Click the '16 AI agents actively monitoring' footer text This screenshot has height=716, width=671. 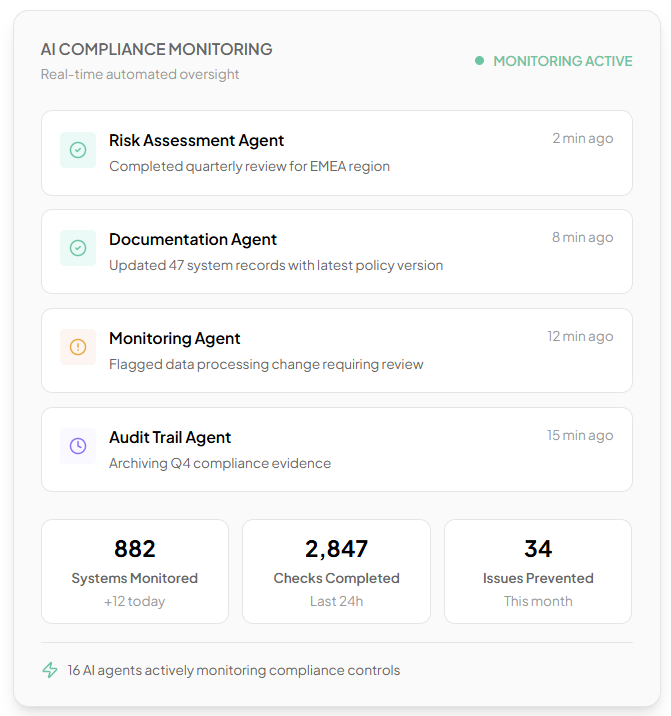[x=234, y=671]
